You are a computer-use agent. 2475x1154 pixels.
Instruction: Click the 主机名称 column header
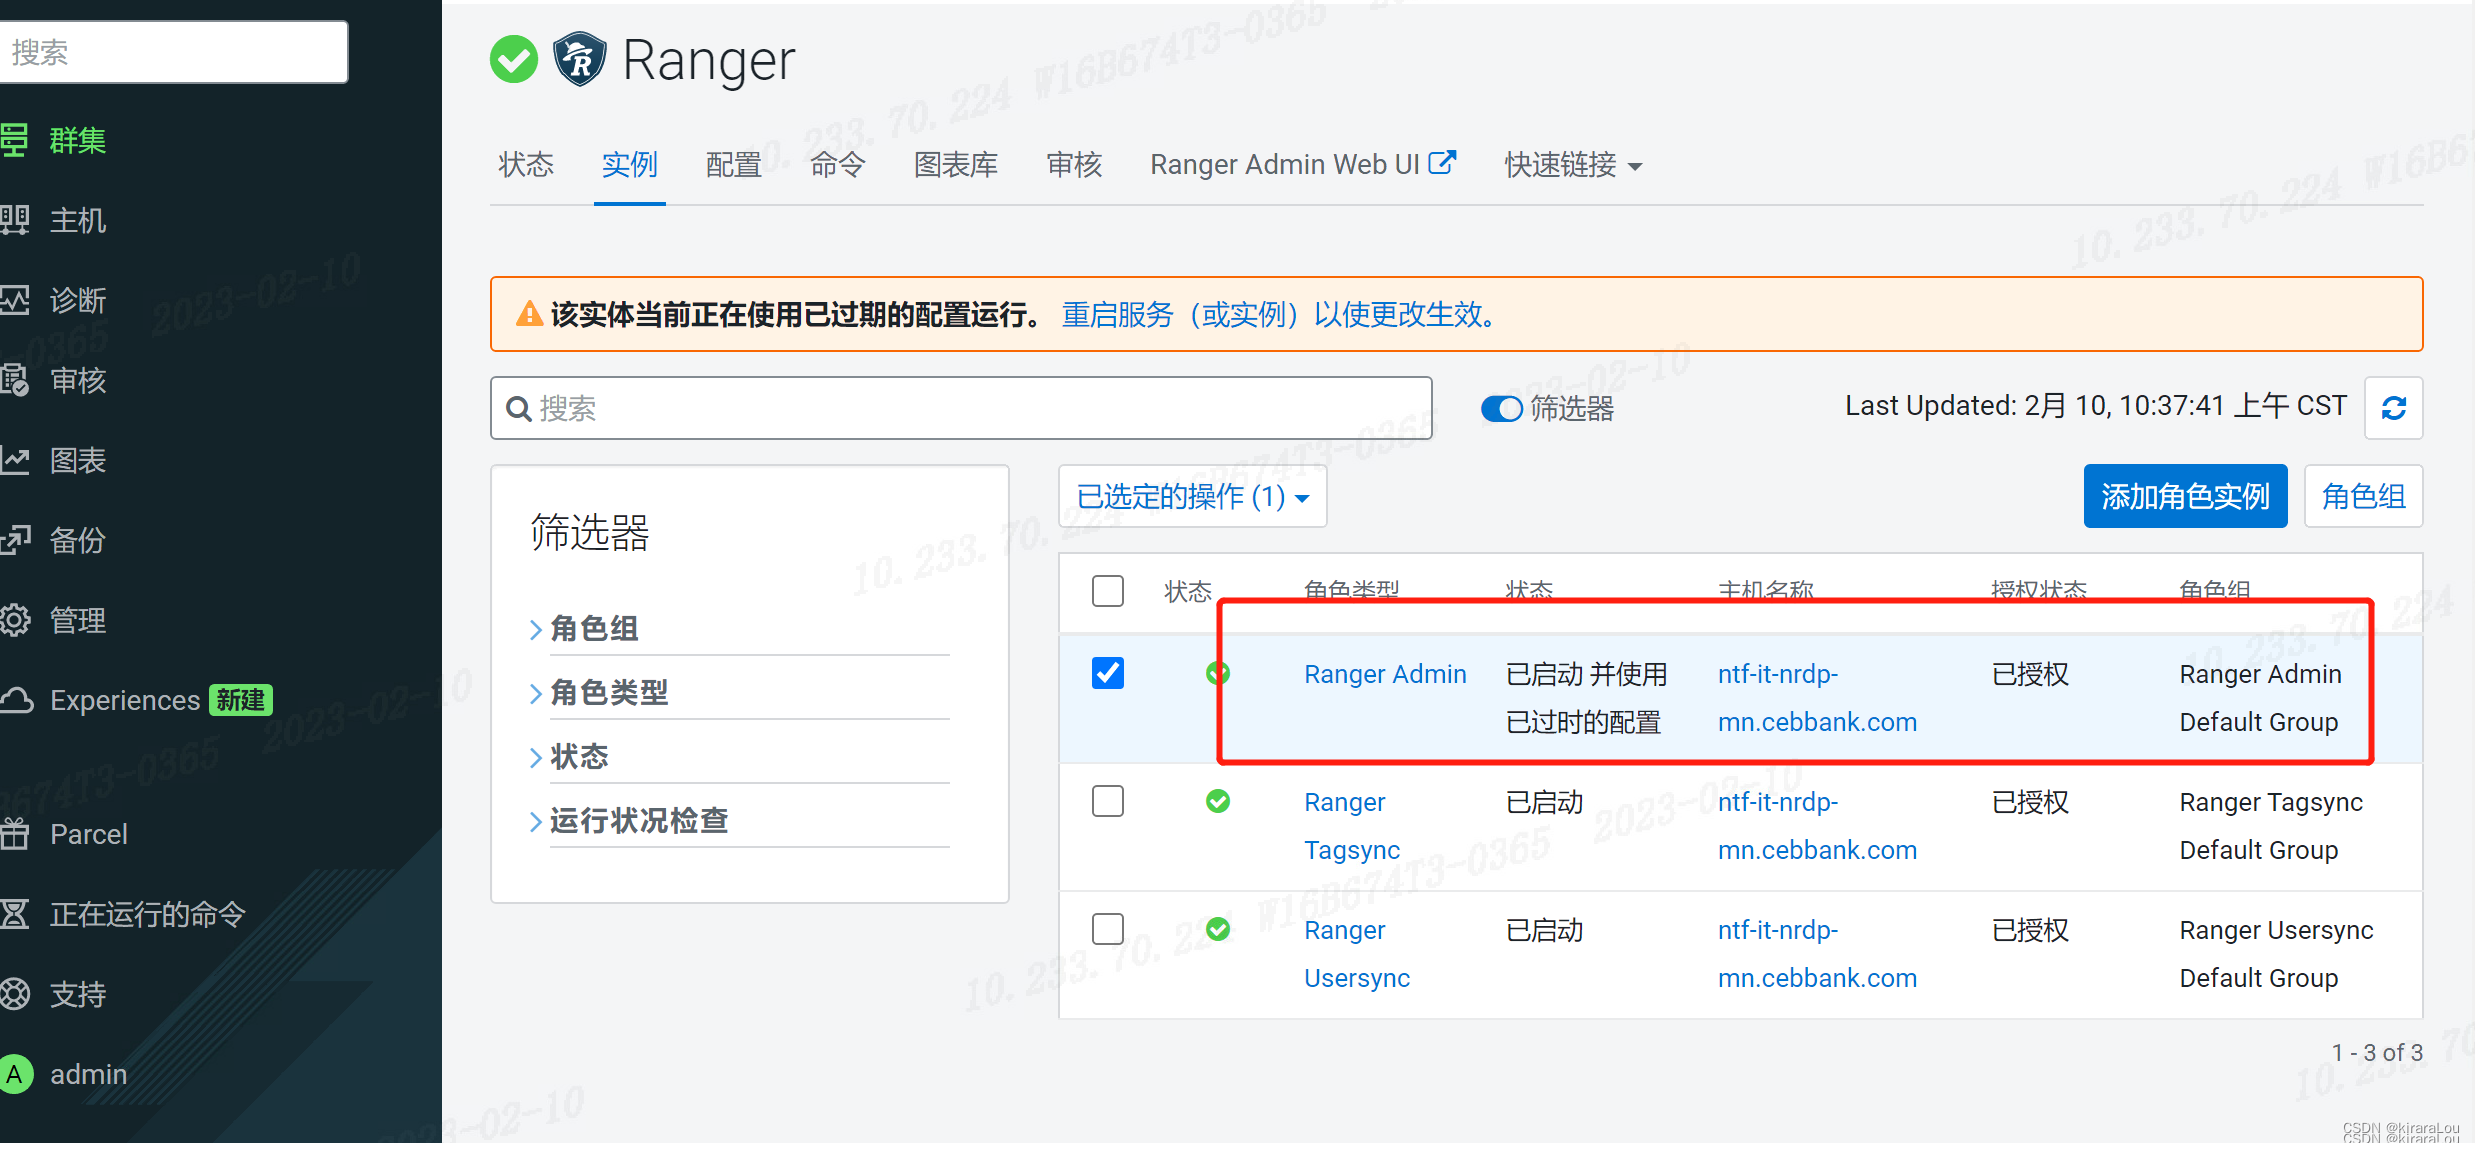pyautogui.click(x=1765, y=590)
